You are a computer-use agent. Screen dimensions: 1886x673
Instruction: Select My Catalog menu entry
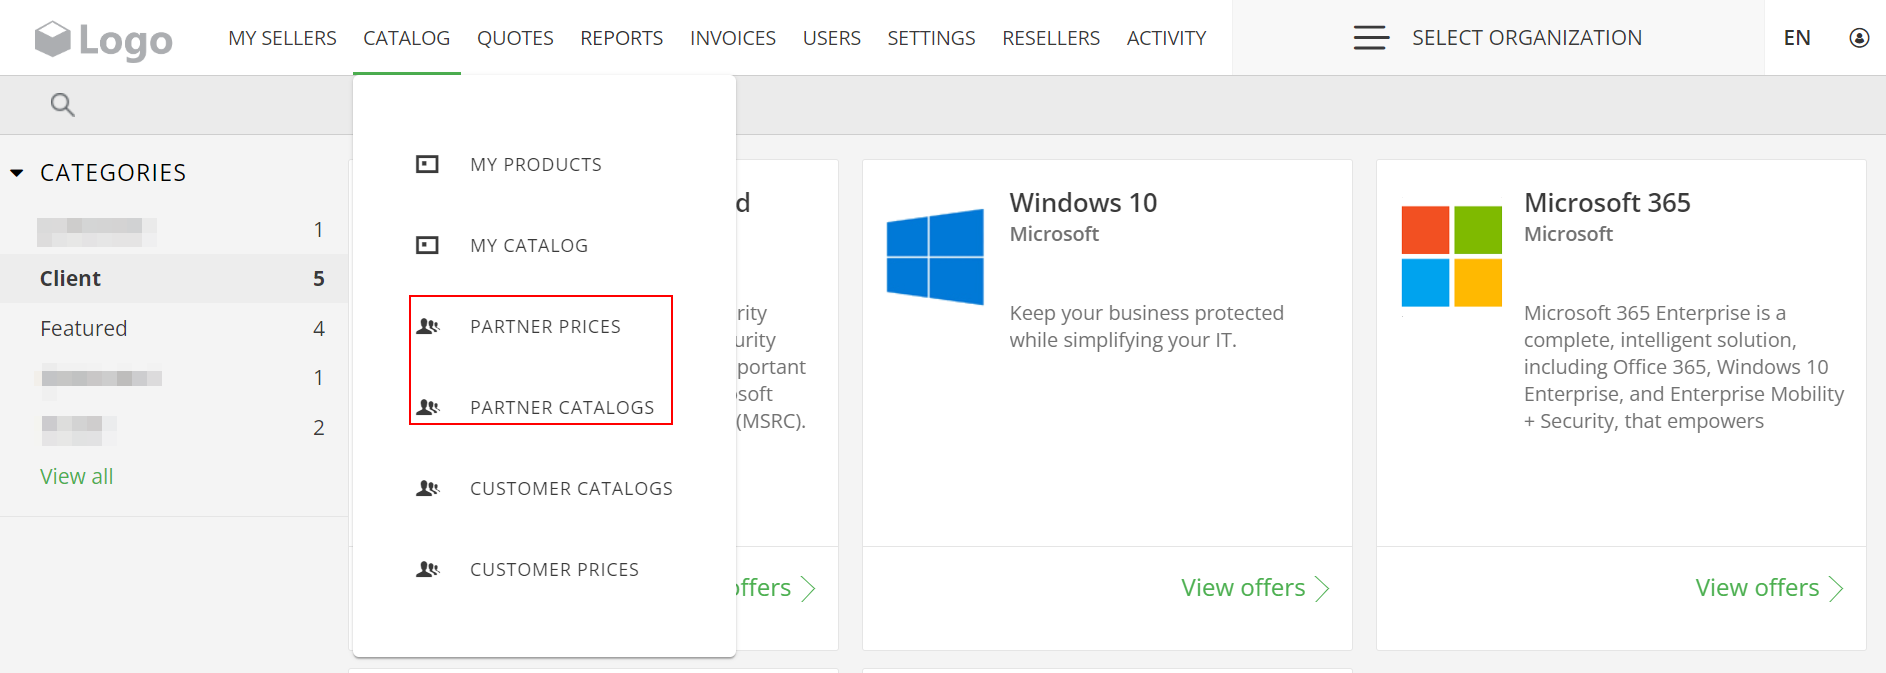tap(529, 245)
